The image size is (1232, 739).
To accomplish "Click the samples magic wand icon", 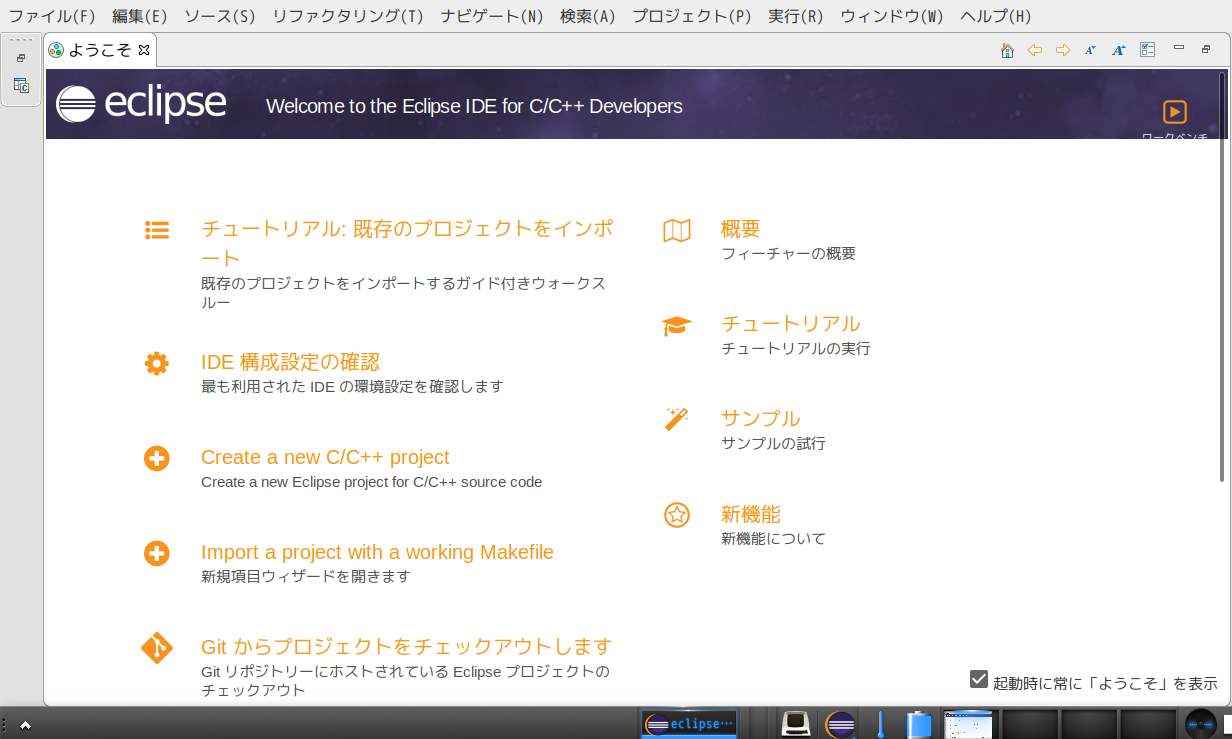I will point(677,419).
